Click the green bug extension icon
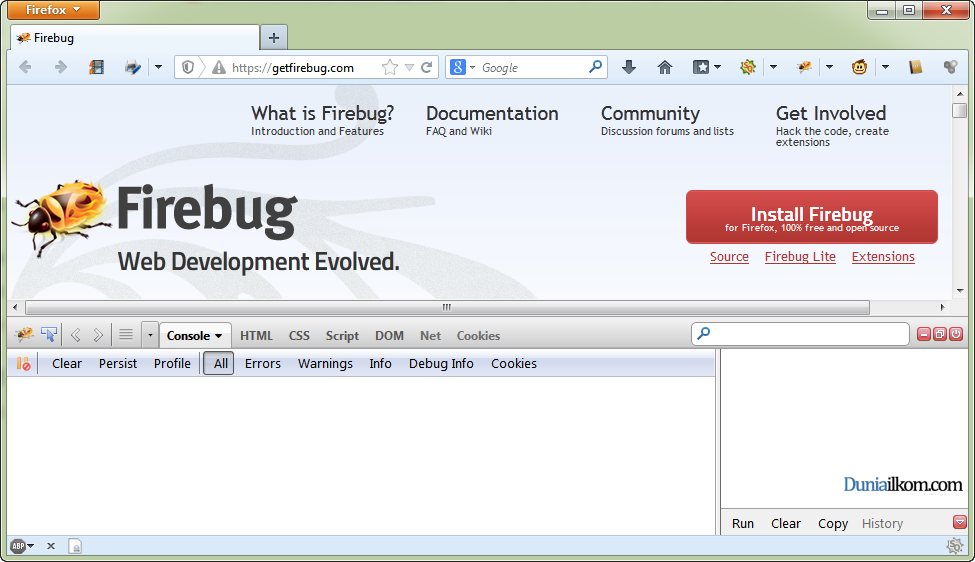Image resolution: width=975 pixels, height=562 pixels. point(747,67)
